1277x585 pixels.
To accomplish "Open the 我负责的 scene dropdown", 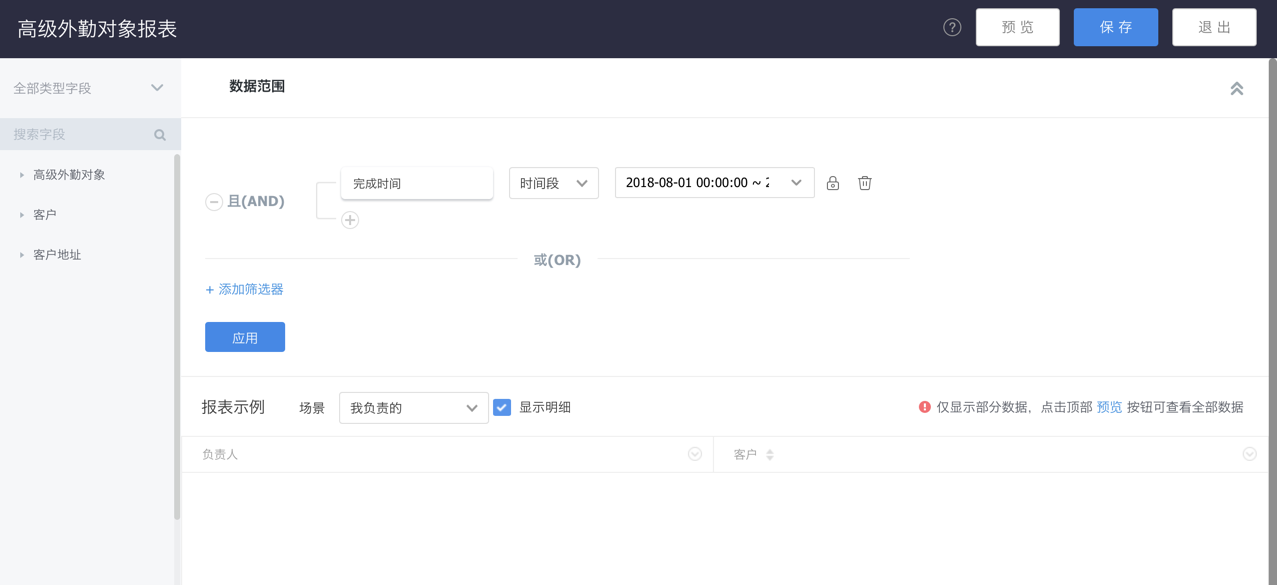I will [414, 408].
